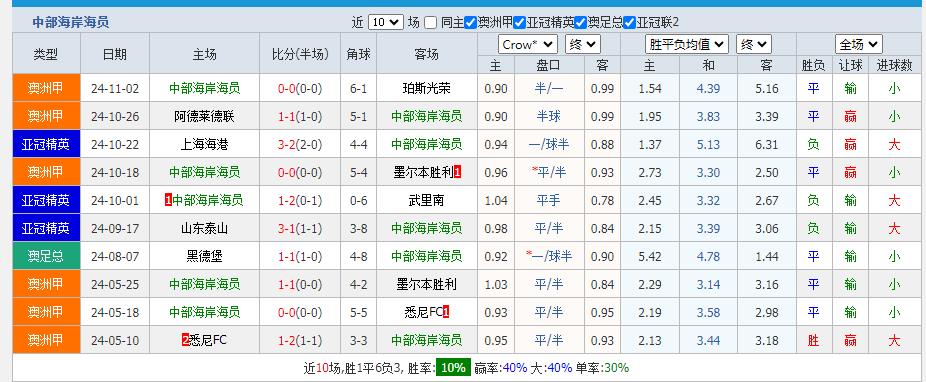Click the 中部海岸海员 team title

pos(70,23)
